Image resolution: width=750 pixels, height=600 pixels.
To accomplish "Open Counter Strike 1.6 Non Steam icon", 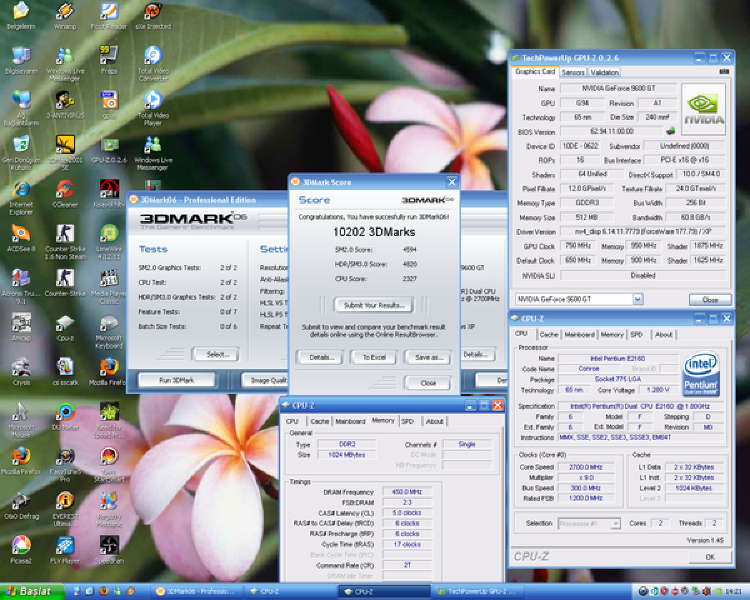I will coord(65,242).
